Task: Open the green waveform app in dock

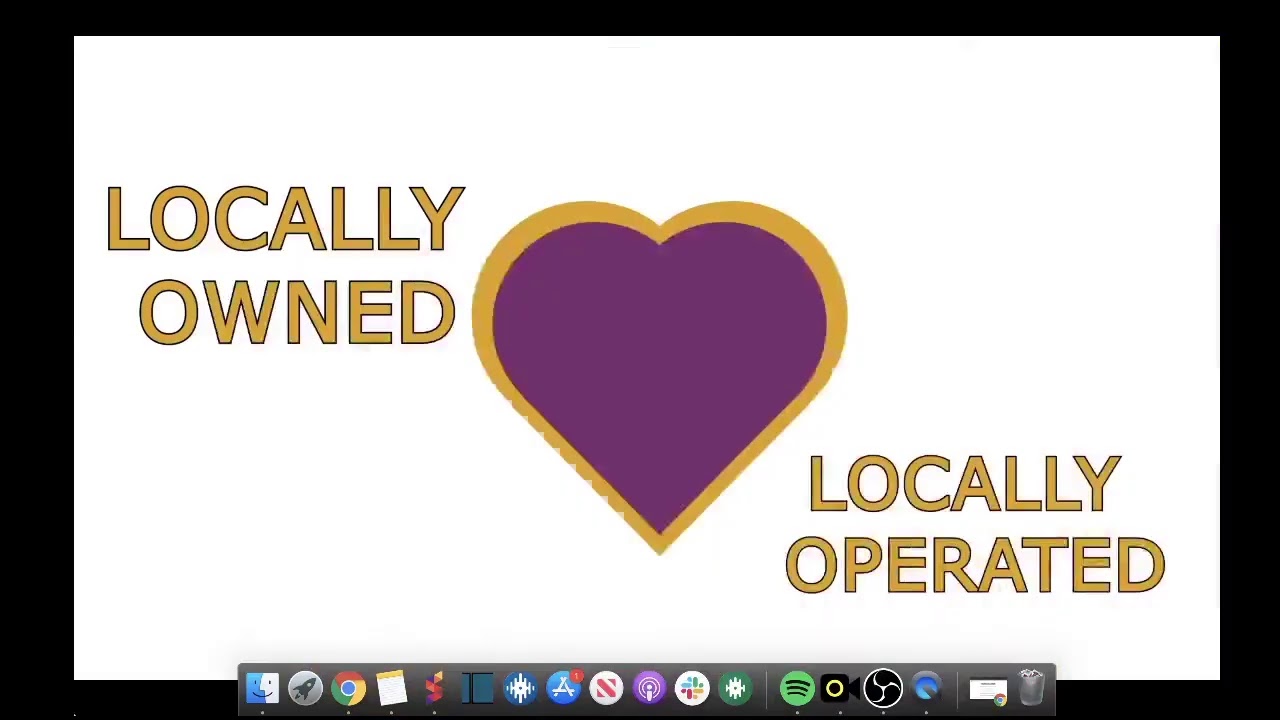Action: click(735, 688)
